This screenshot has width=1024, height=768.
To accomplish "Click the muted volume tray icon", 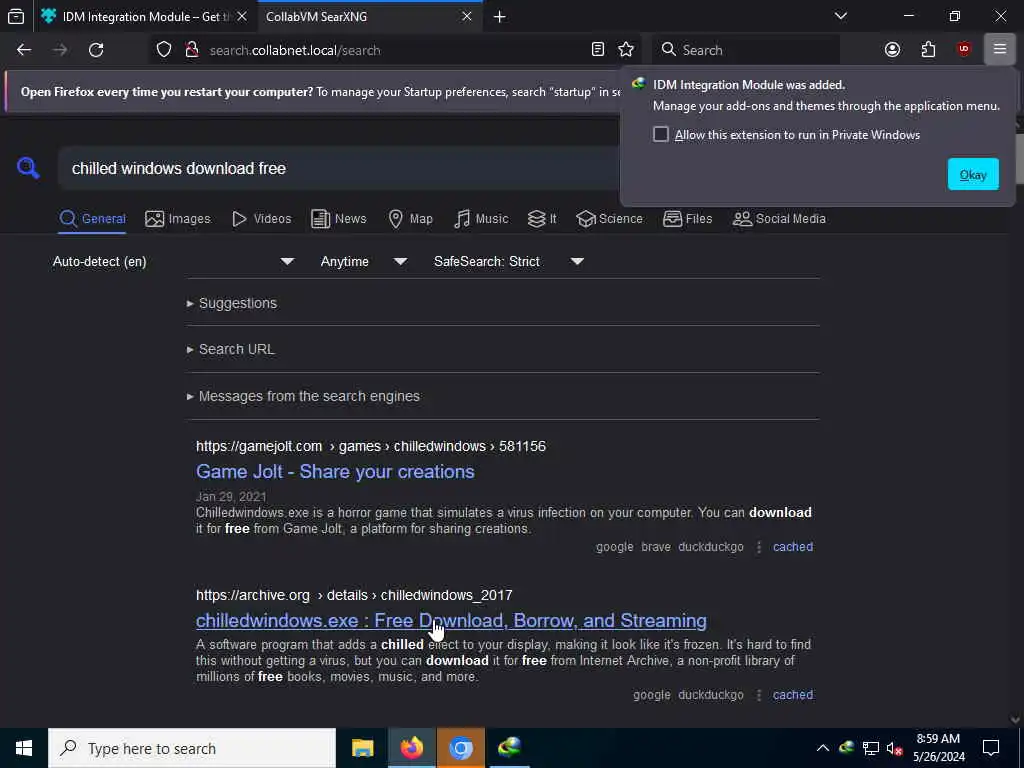I will 894,748.
